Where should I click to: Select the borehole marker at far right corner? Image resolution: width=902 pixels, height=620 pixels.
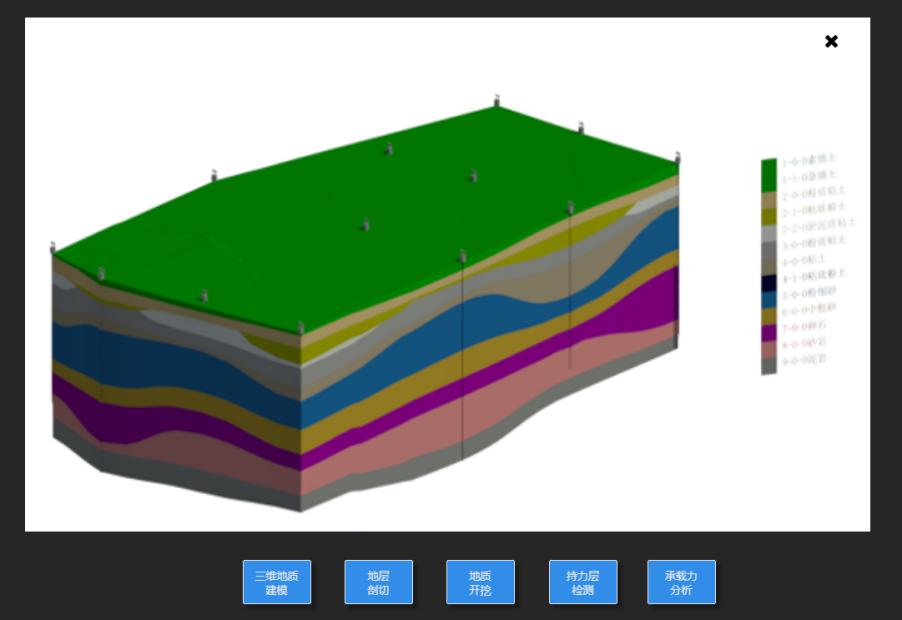(677, 157)
